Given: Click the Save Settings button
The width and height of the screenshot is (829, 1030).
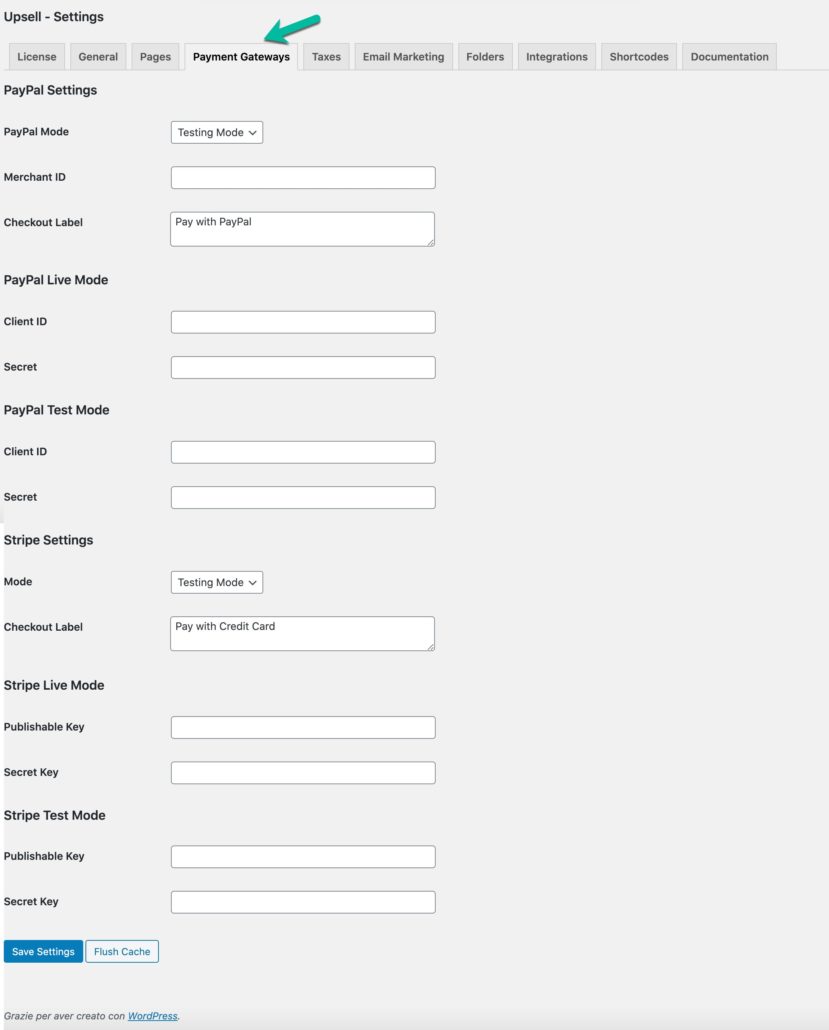Looking at the screenshot, I should point(42,951).
